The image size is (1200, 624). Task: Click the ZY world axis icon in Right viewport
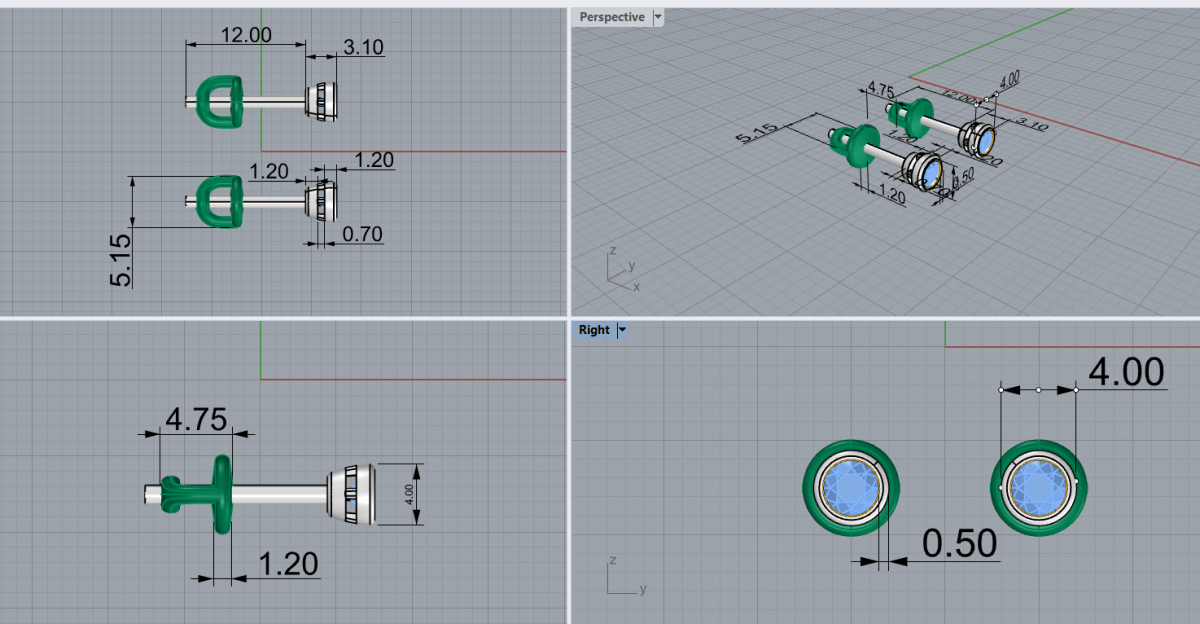622,580
